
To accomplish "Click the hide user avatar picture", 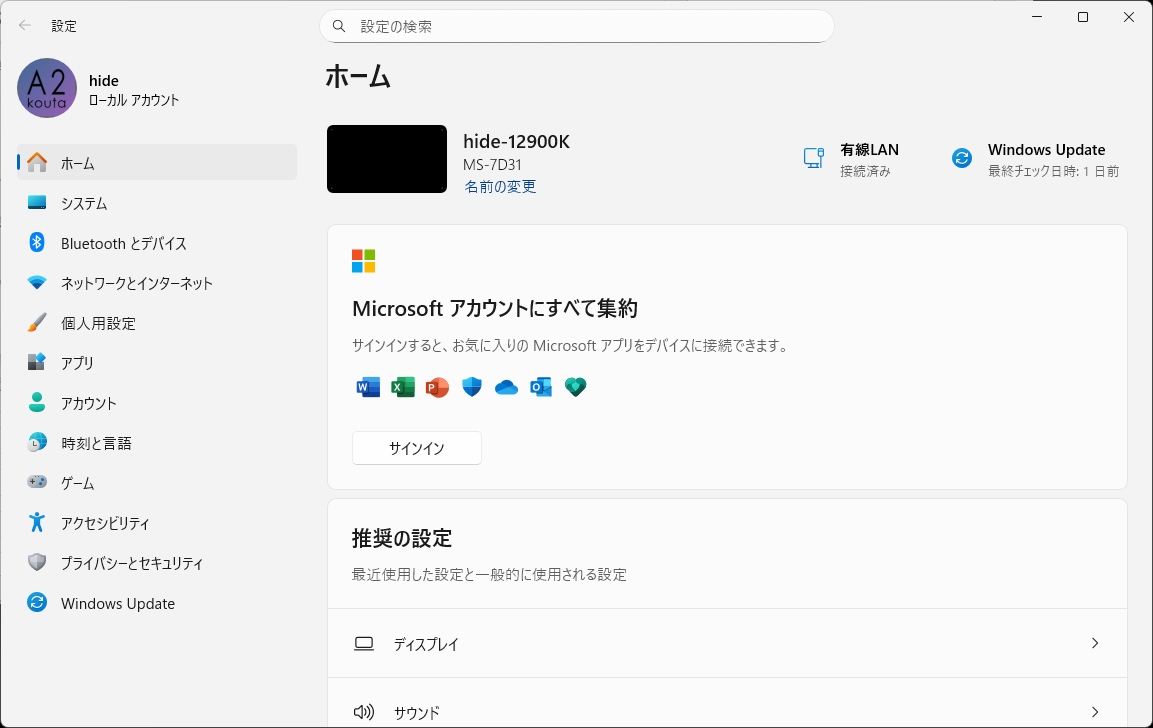I will click(x=47, y=88).
